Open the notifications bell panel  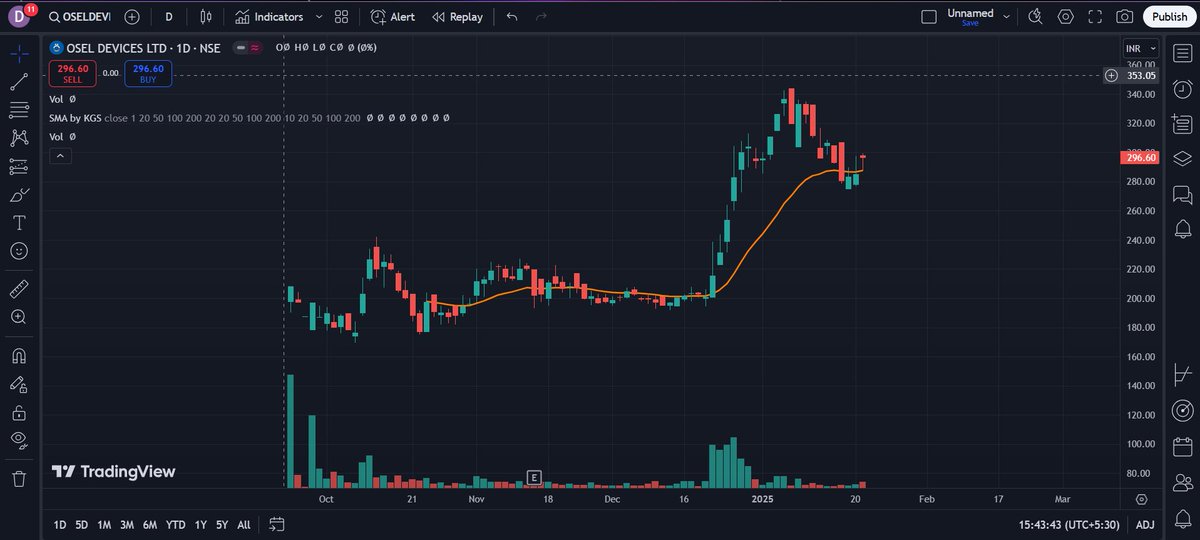pos(1182,230)
